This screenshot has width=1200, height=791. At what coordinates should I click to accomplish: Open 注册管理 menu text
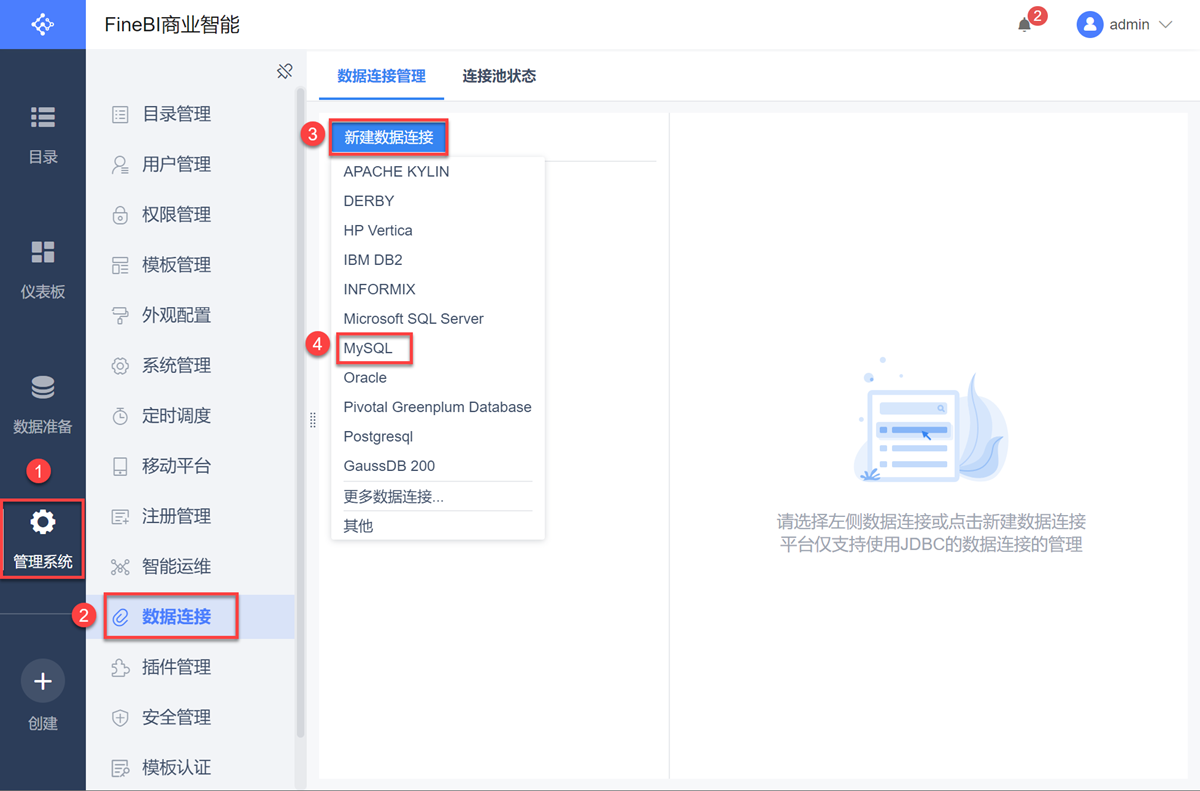coord(177,517)
